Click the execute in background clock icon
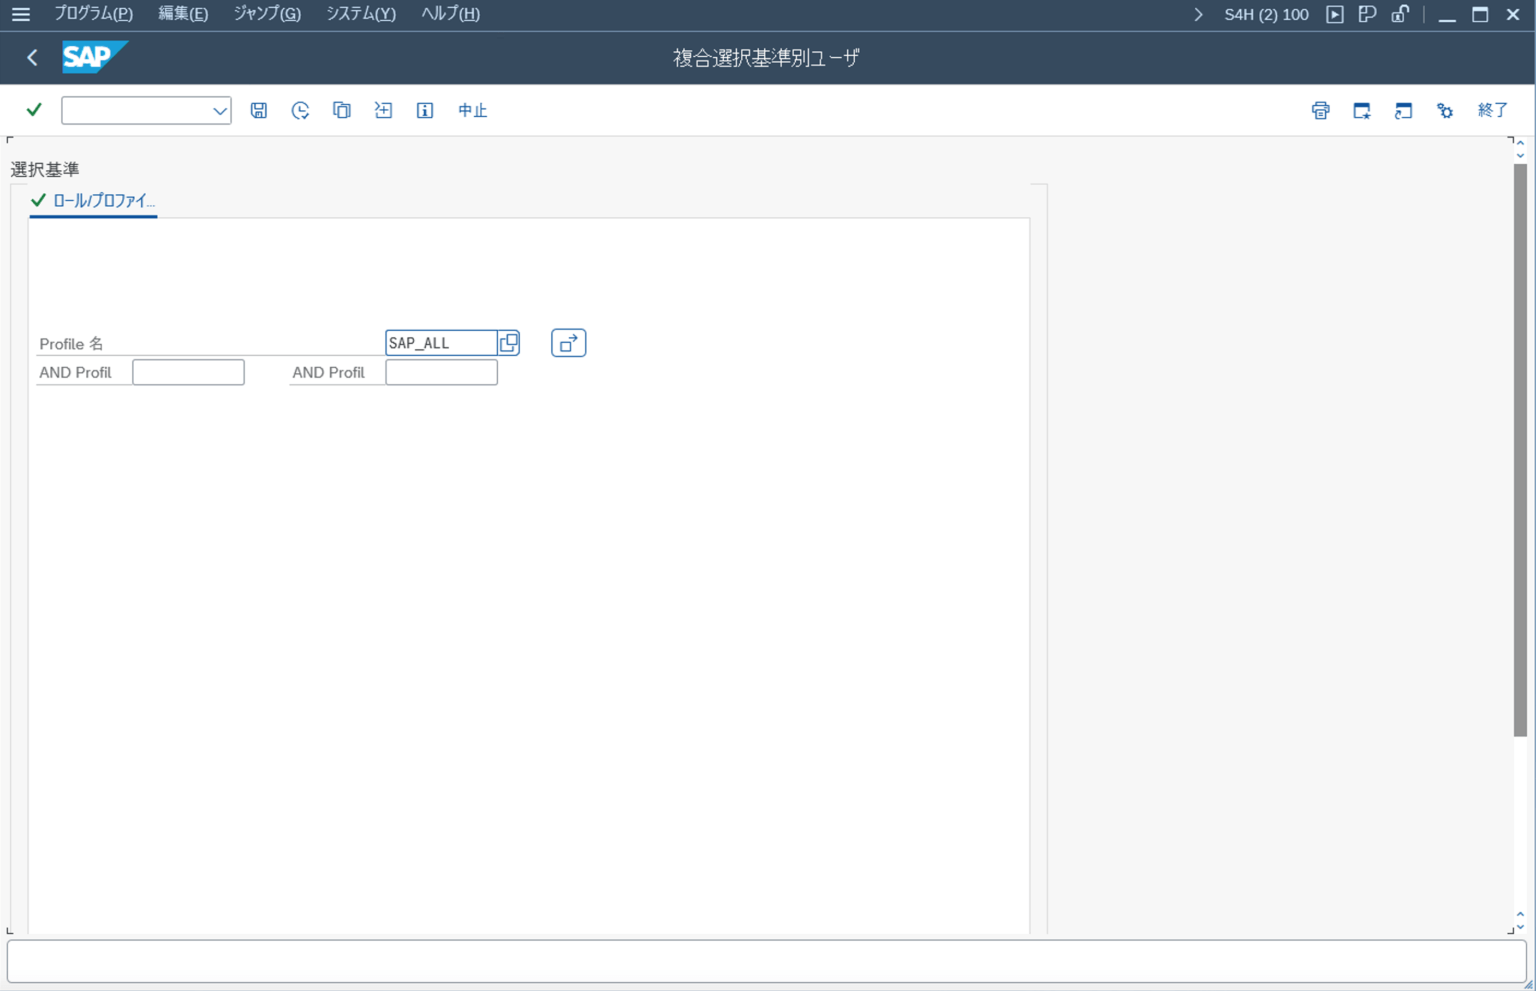This screenshot has width=1536, height=991. coord(300,110)
